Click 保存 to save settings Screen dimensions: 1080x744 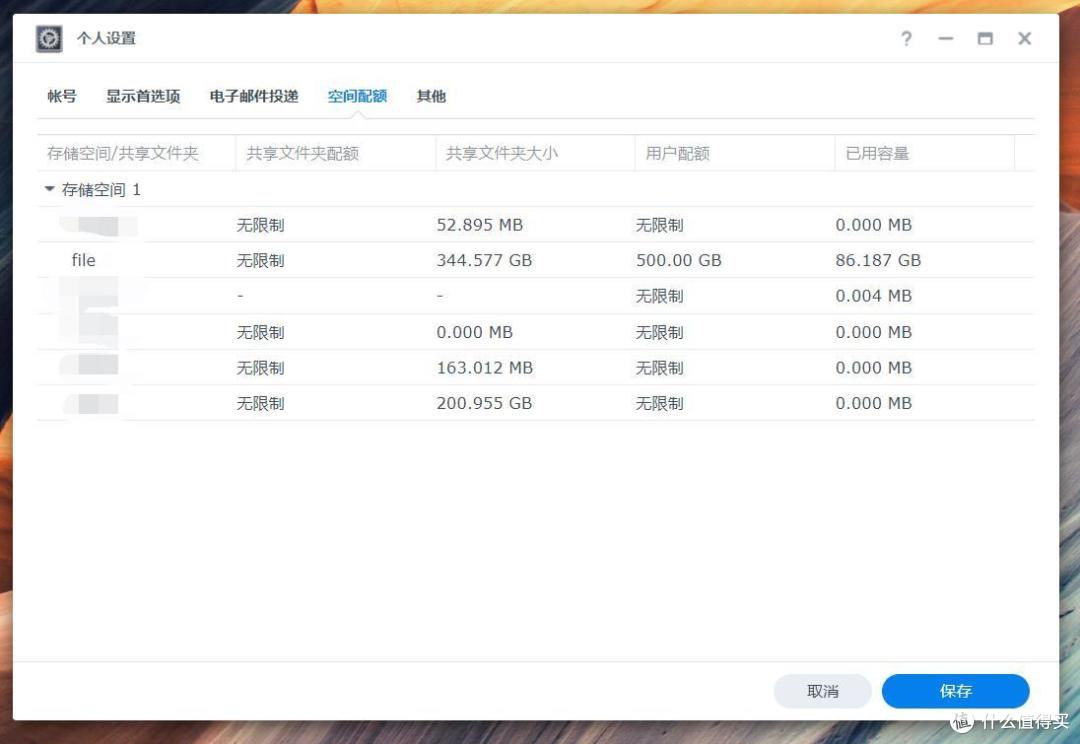point(955,691)
